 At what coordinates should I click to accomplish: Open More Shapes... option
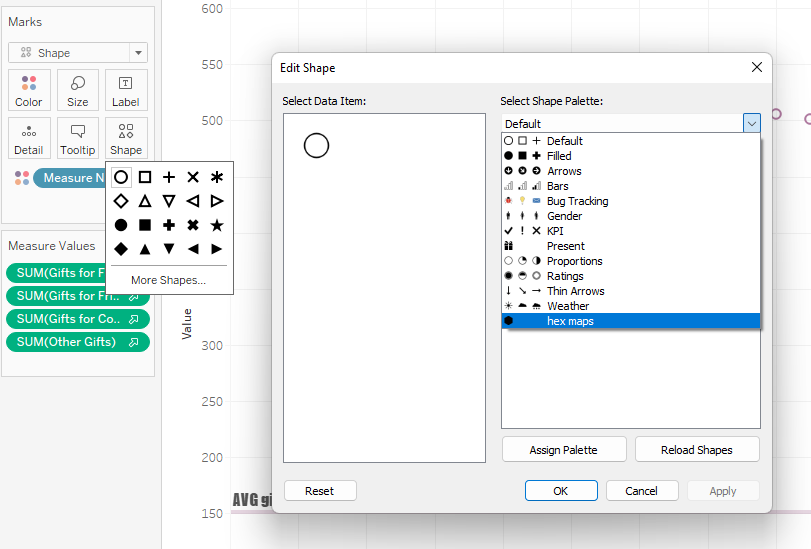click(x=168, y=280)
